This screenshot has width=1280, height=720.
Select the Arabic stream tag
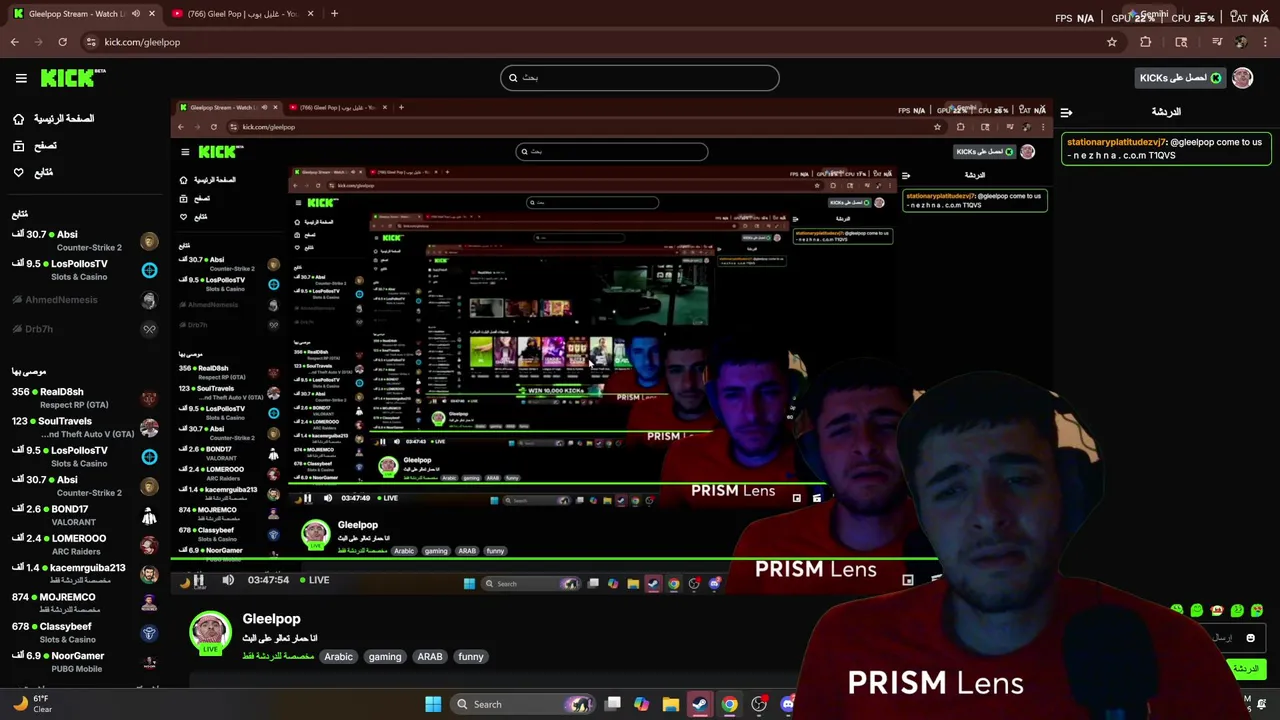point(338,657)
